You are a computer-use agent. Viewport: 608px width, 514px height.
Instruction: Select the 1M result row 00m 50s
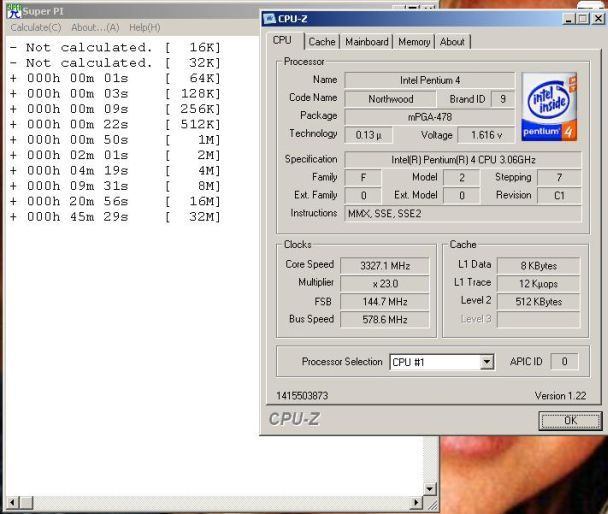pyautogui.click(x=116, y=140)
